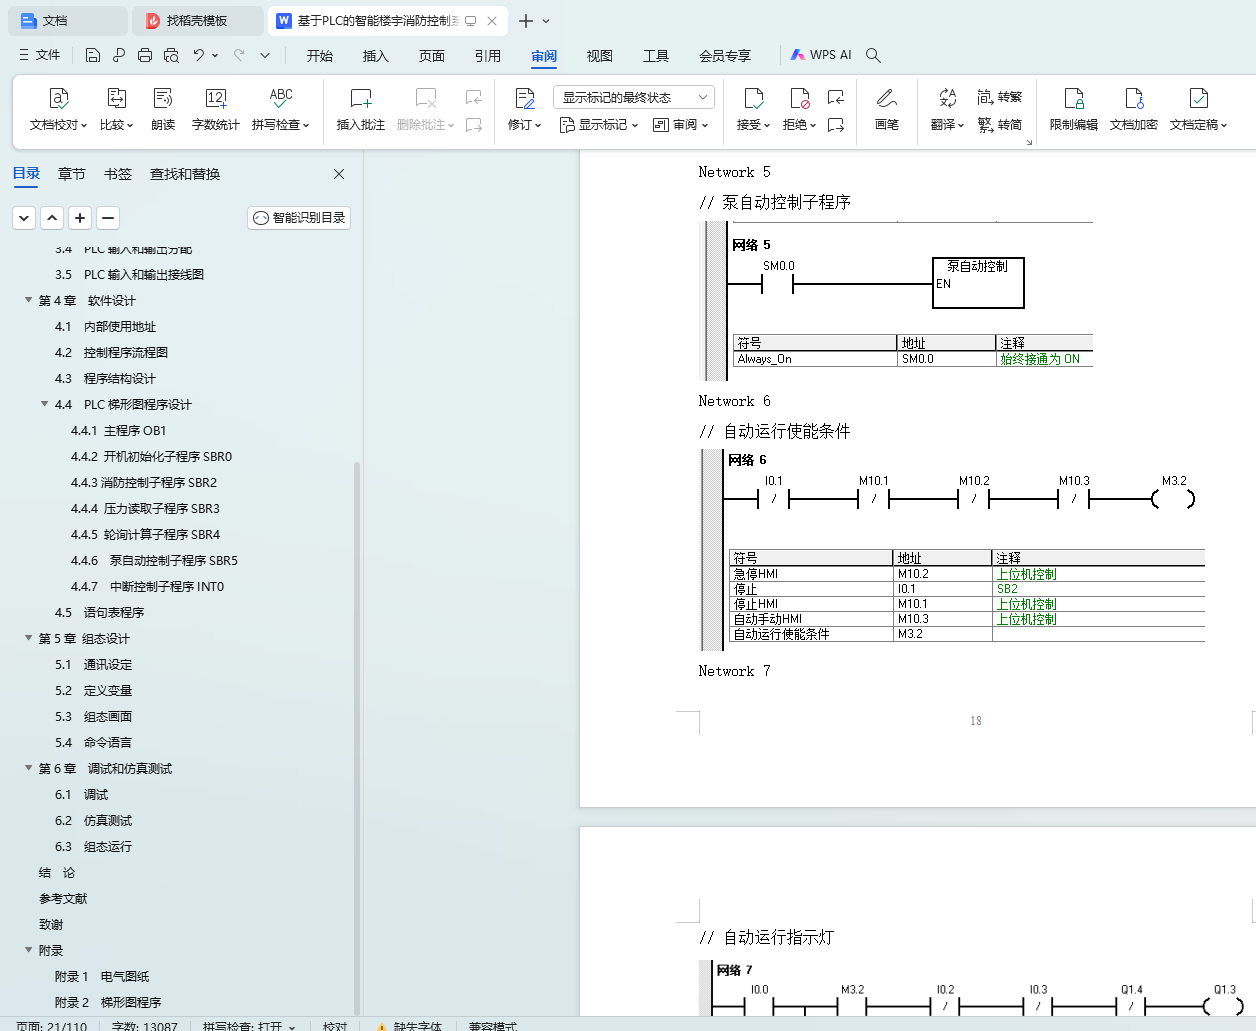
Task: Switch to the 引用 ribbon tab
Action: tap(488, 56)
